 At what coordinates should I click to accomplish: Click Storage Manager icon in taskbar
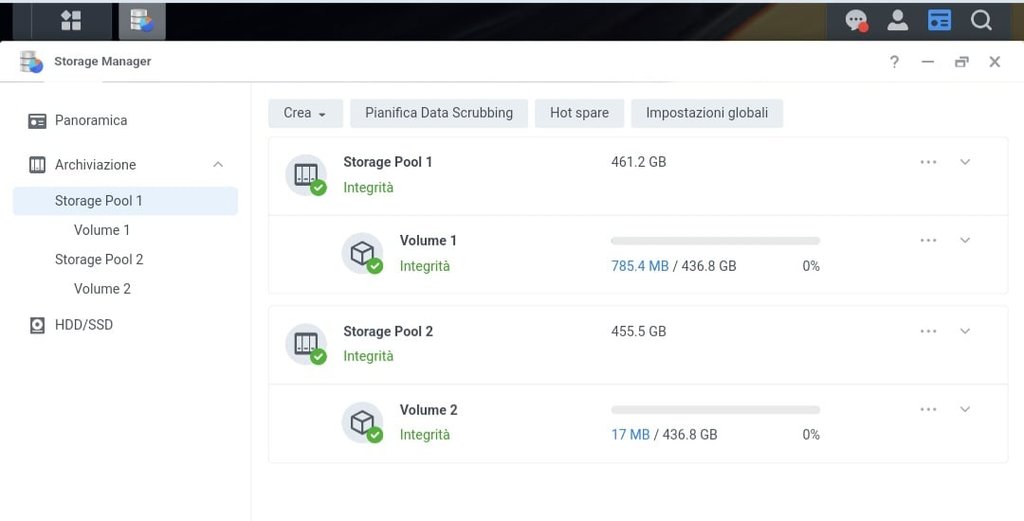pyautogui.click(x=142, y=21)
